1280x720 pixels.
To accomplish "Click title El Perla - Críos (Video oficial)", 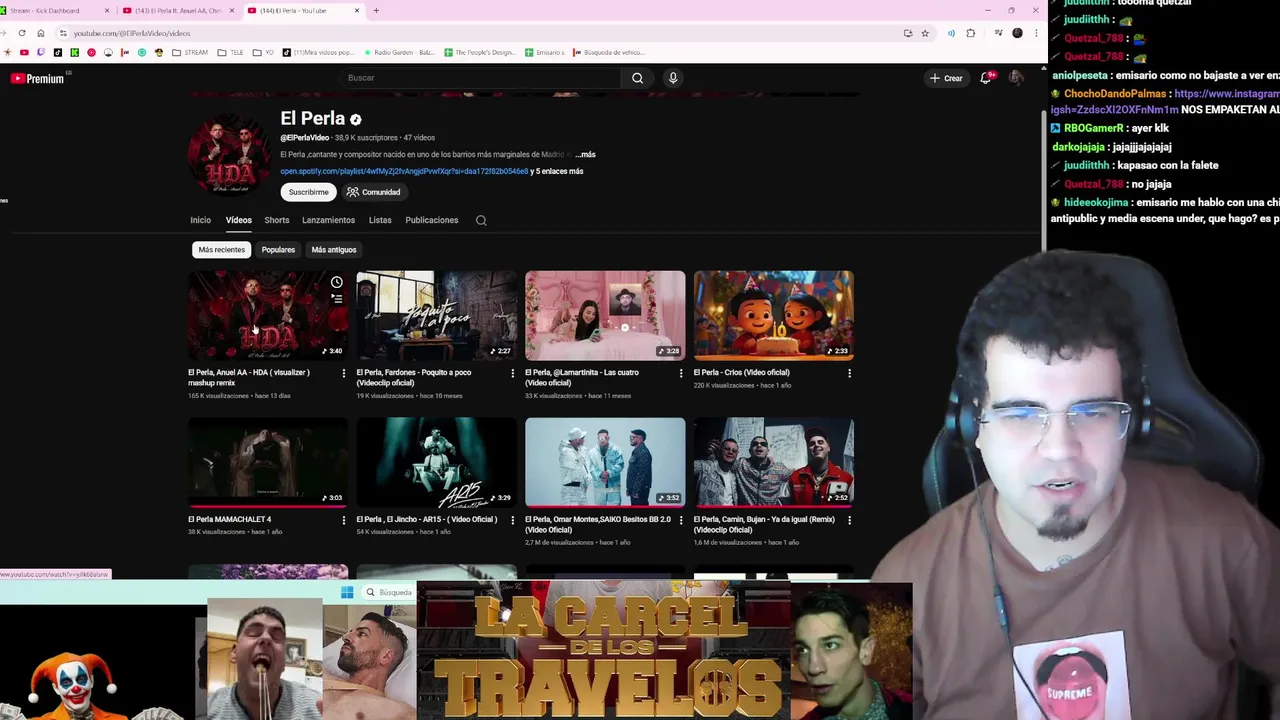I will [x=741, y=372].
